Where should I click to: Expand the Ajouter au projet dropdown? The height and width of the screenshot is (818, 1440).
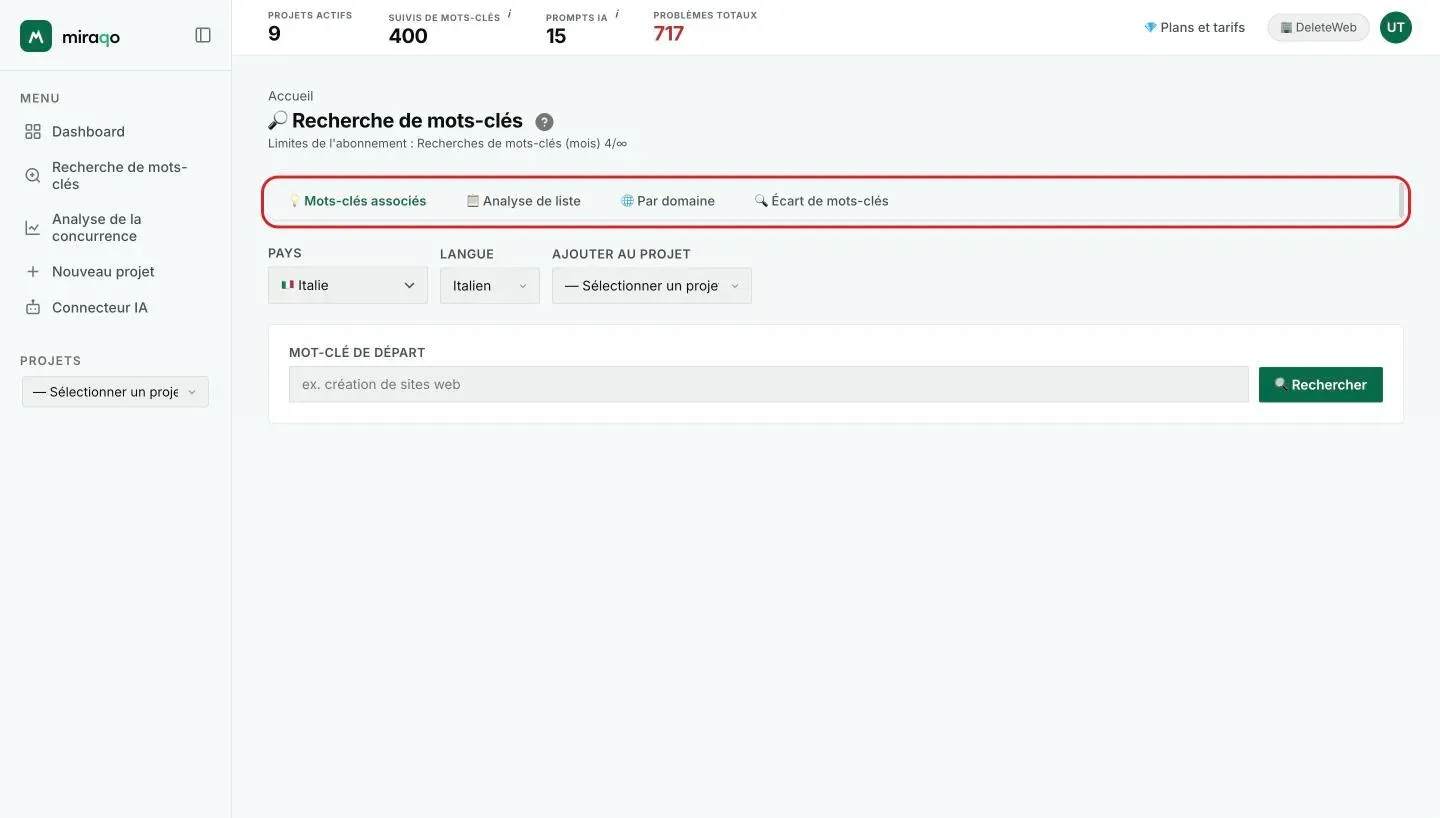click(652, 285)
